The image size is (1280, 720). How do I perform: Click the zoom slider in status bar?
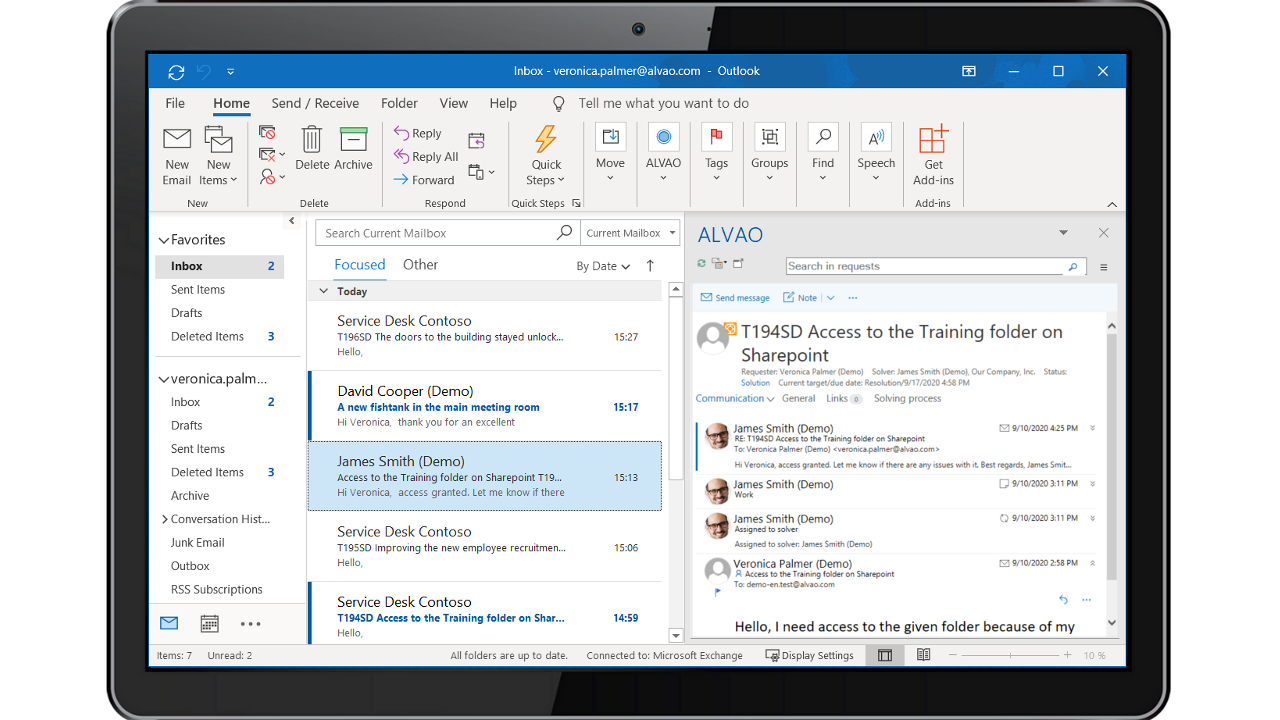[1010, 655]
